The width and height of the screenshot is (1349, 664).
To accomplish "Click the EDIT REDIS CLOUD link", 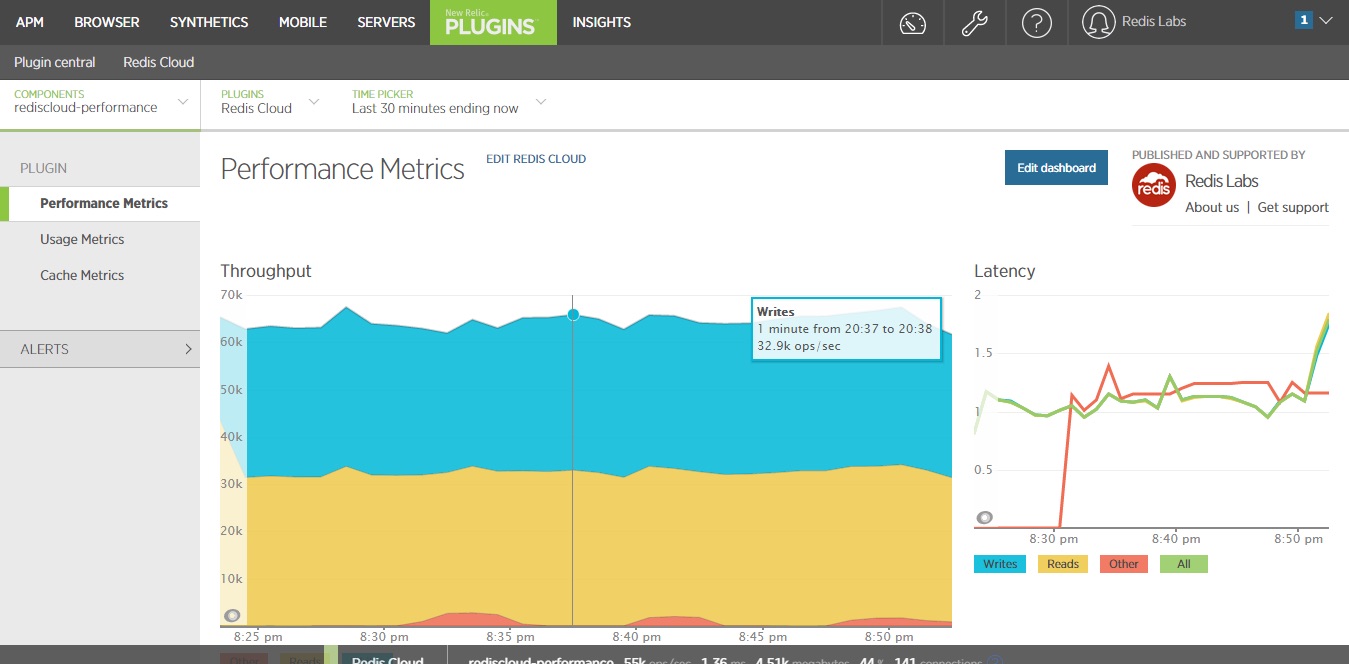I will (x=536, y=159).
